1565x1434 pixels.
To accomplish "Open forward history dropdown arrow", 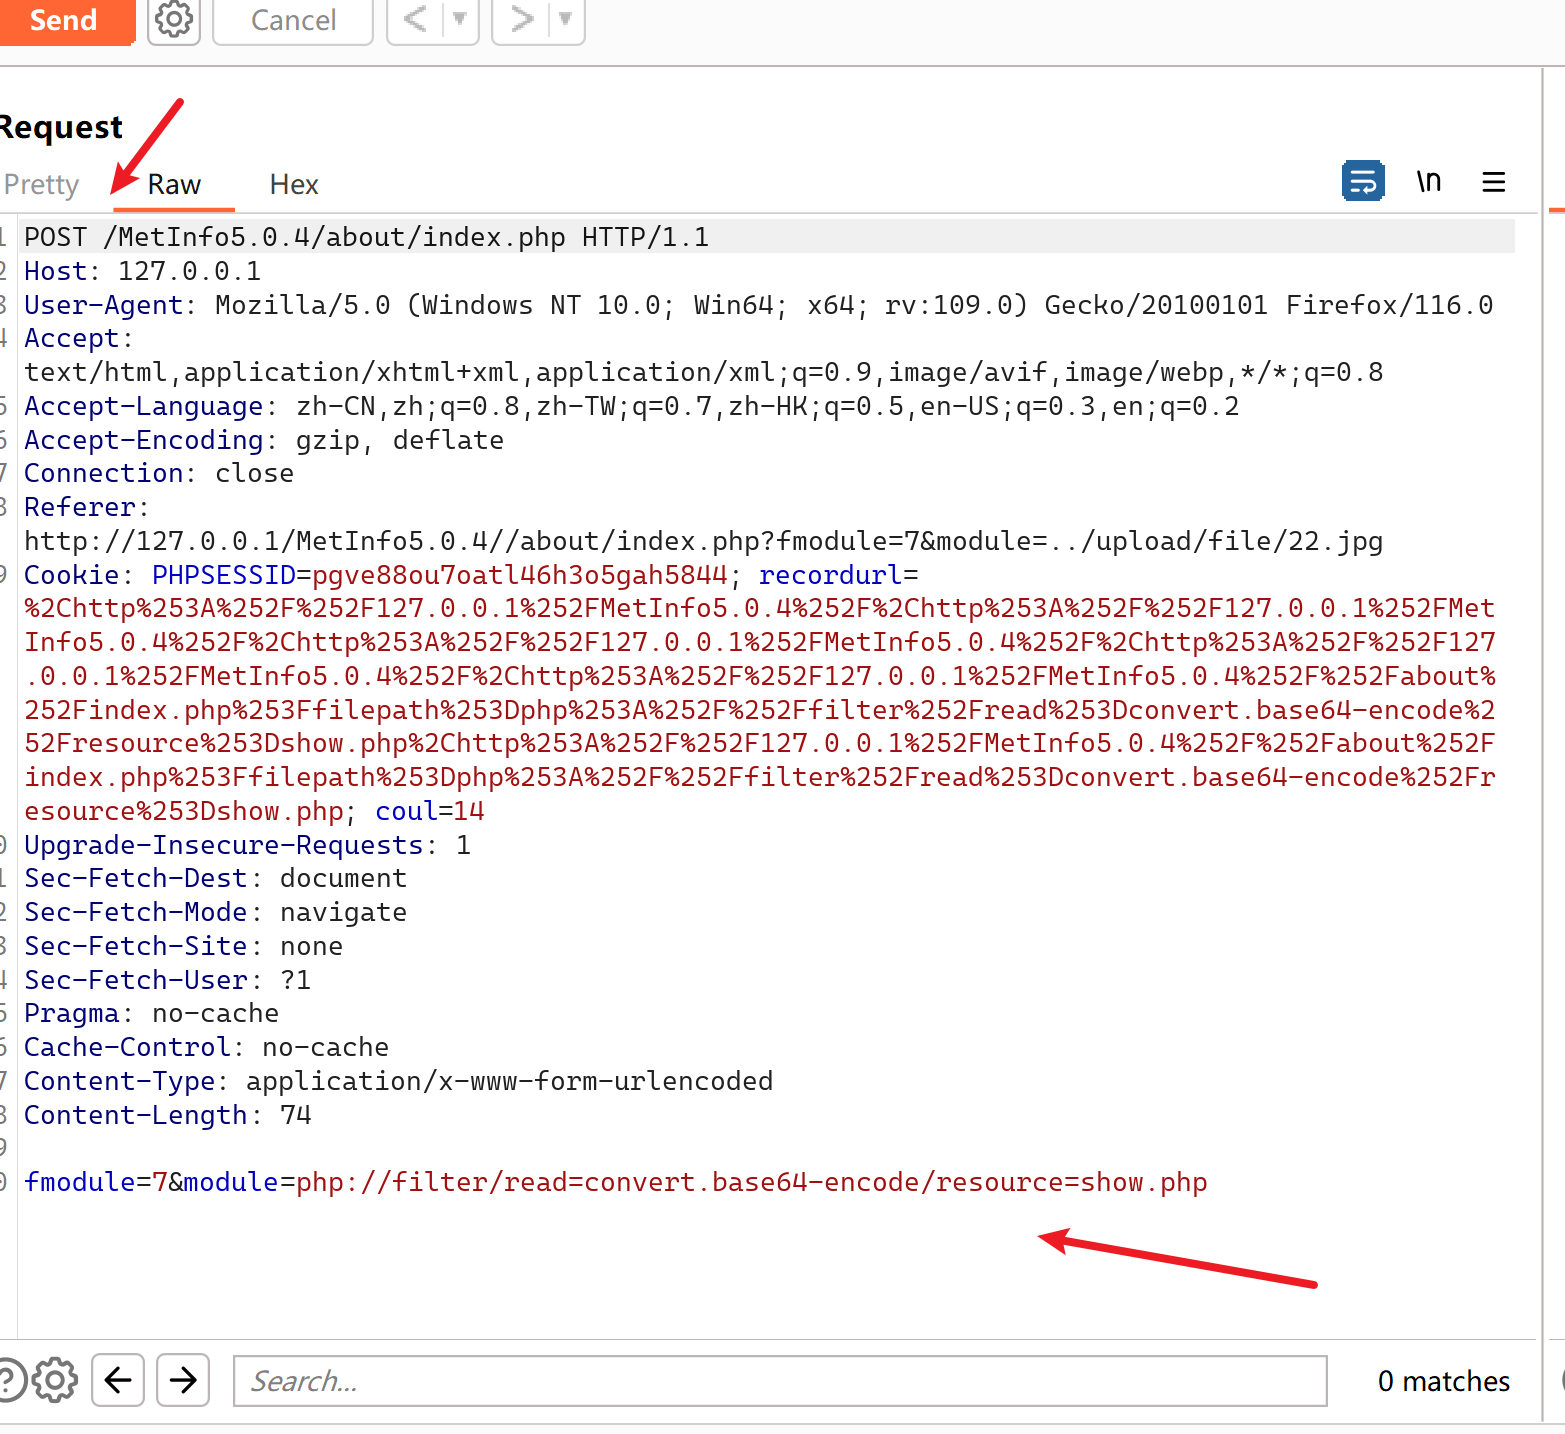I will pos(566,20).
